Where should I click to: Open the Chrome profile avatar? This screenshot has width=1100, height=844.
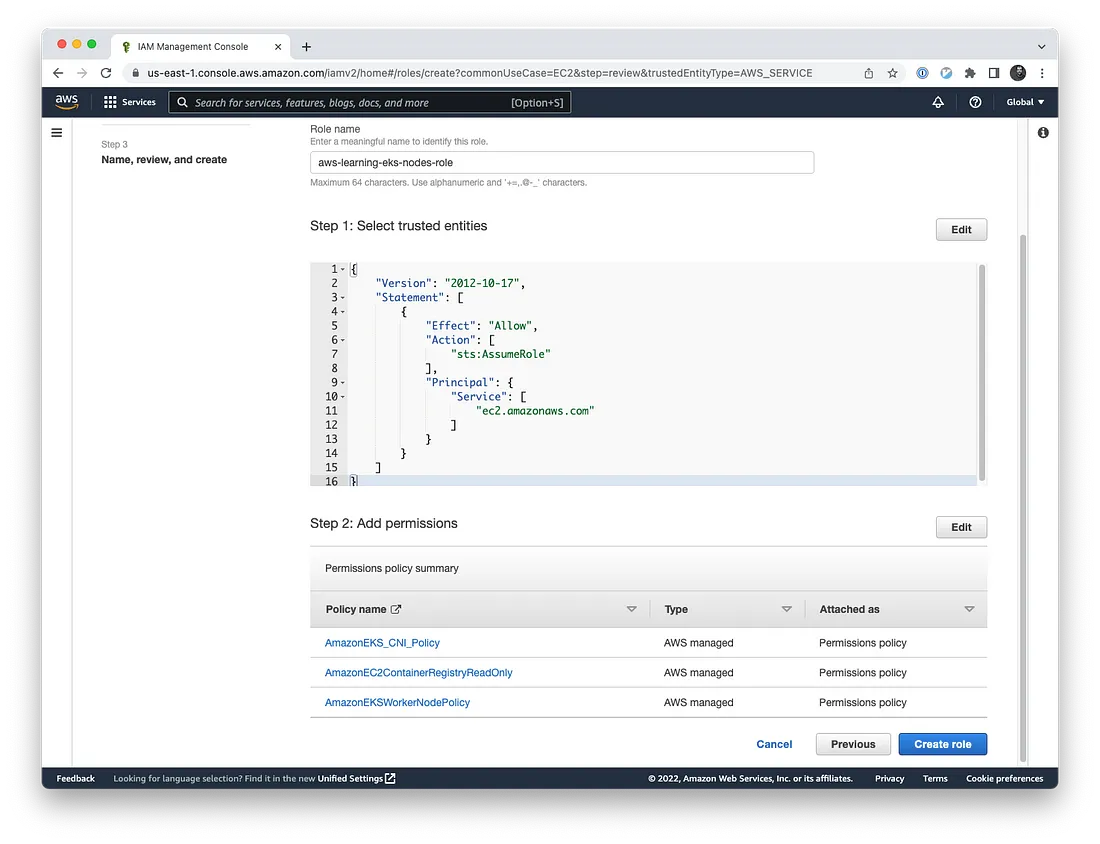click(x=1018, y=73)
